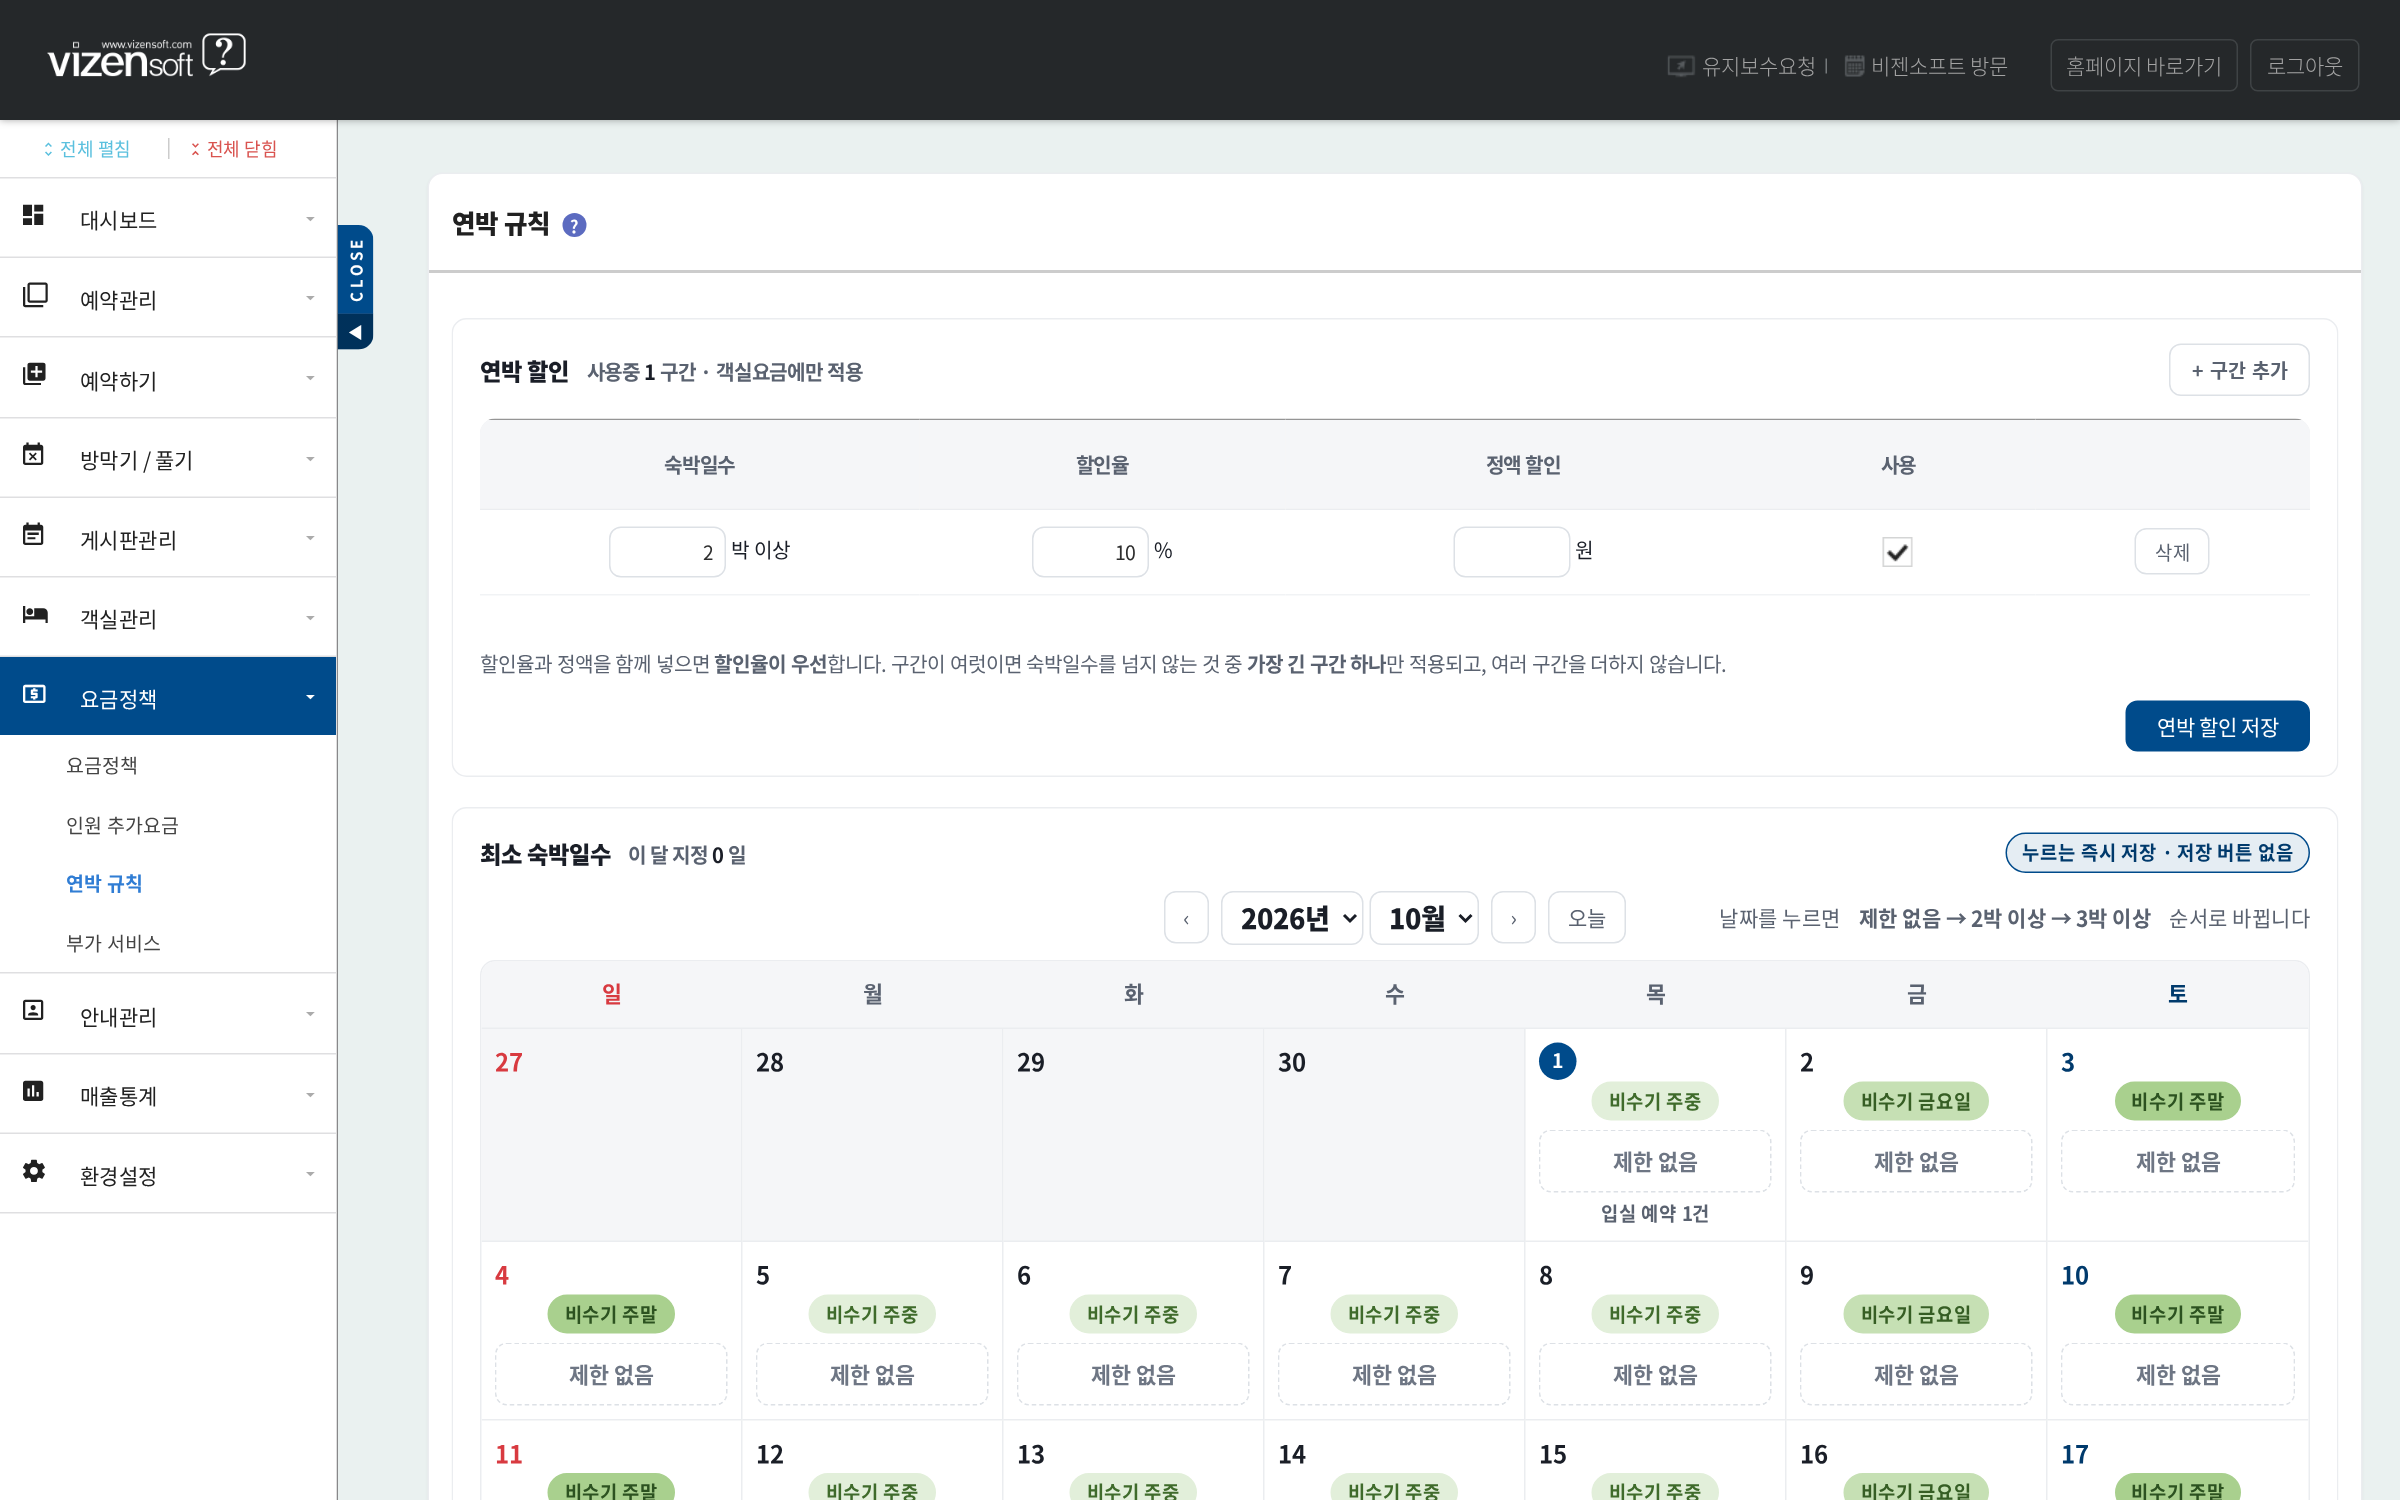Viewport: 2400px width, 1500px height.
Task: Expand the 대시보드 menu arrow
Action: click(310, 219)
